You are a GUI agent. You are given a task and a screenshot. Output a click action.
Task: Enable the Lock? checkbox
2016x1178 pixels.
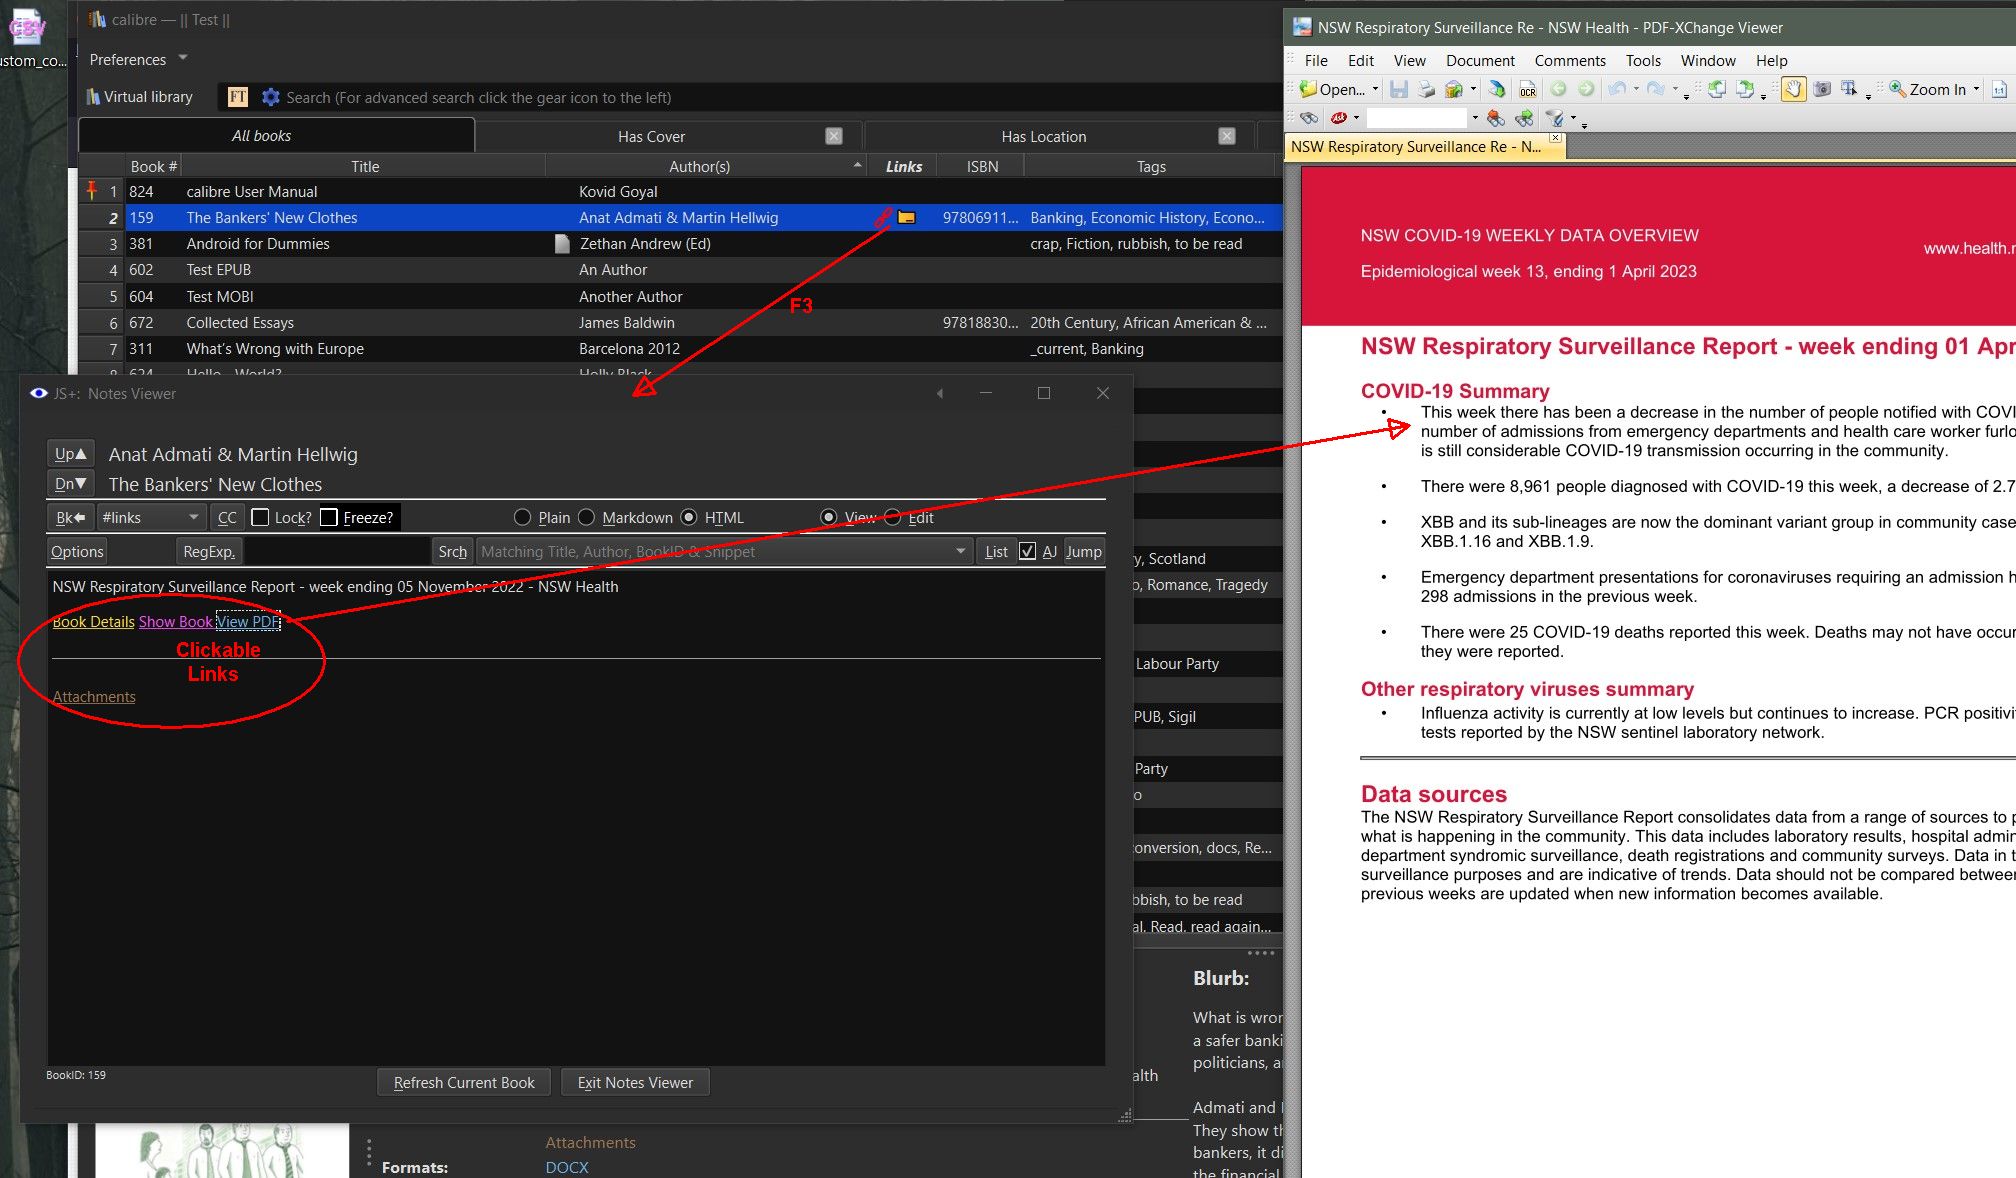[x=260, y=517]
